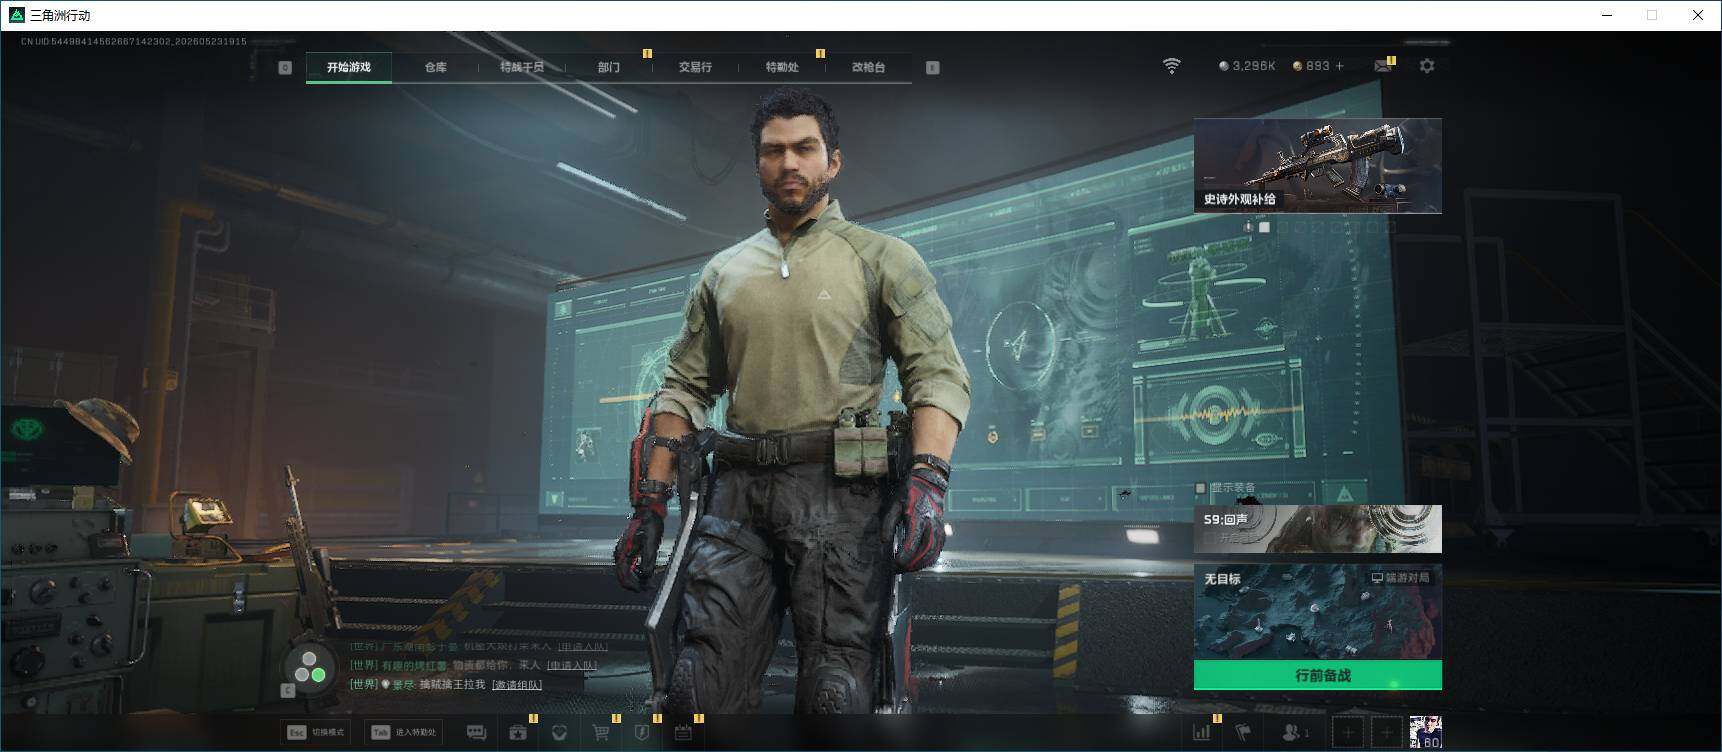Click the Esc 切换模式 button
This screenshot has width=1722, height=752.
317,732
